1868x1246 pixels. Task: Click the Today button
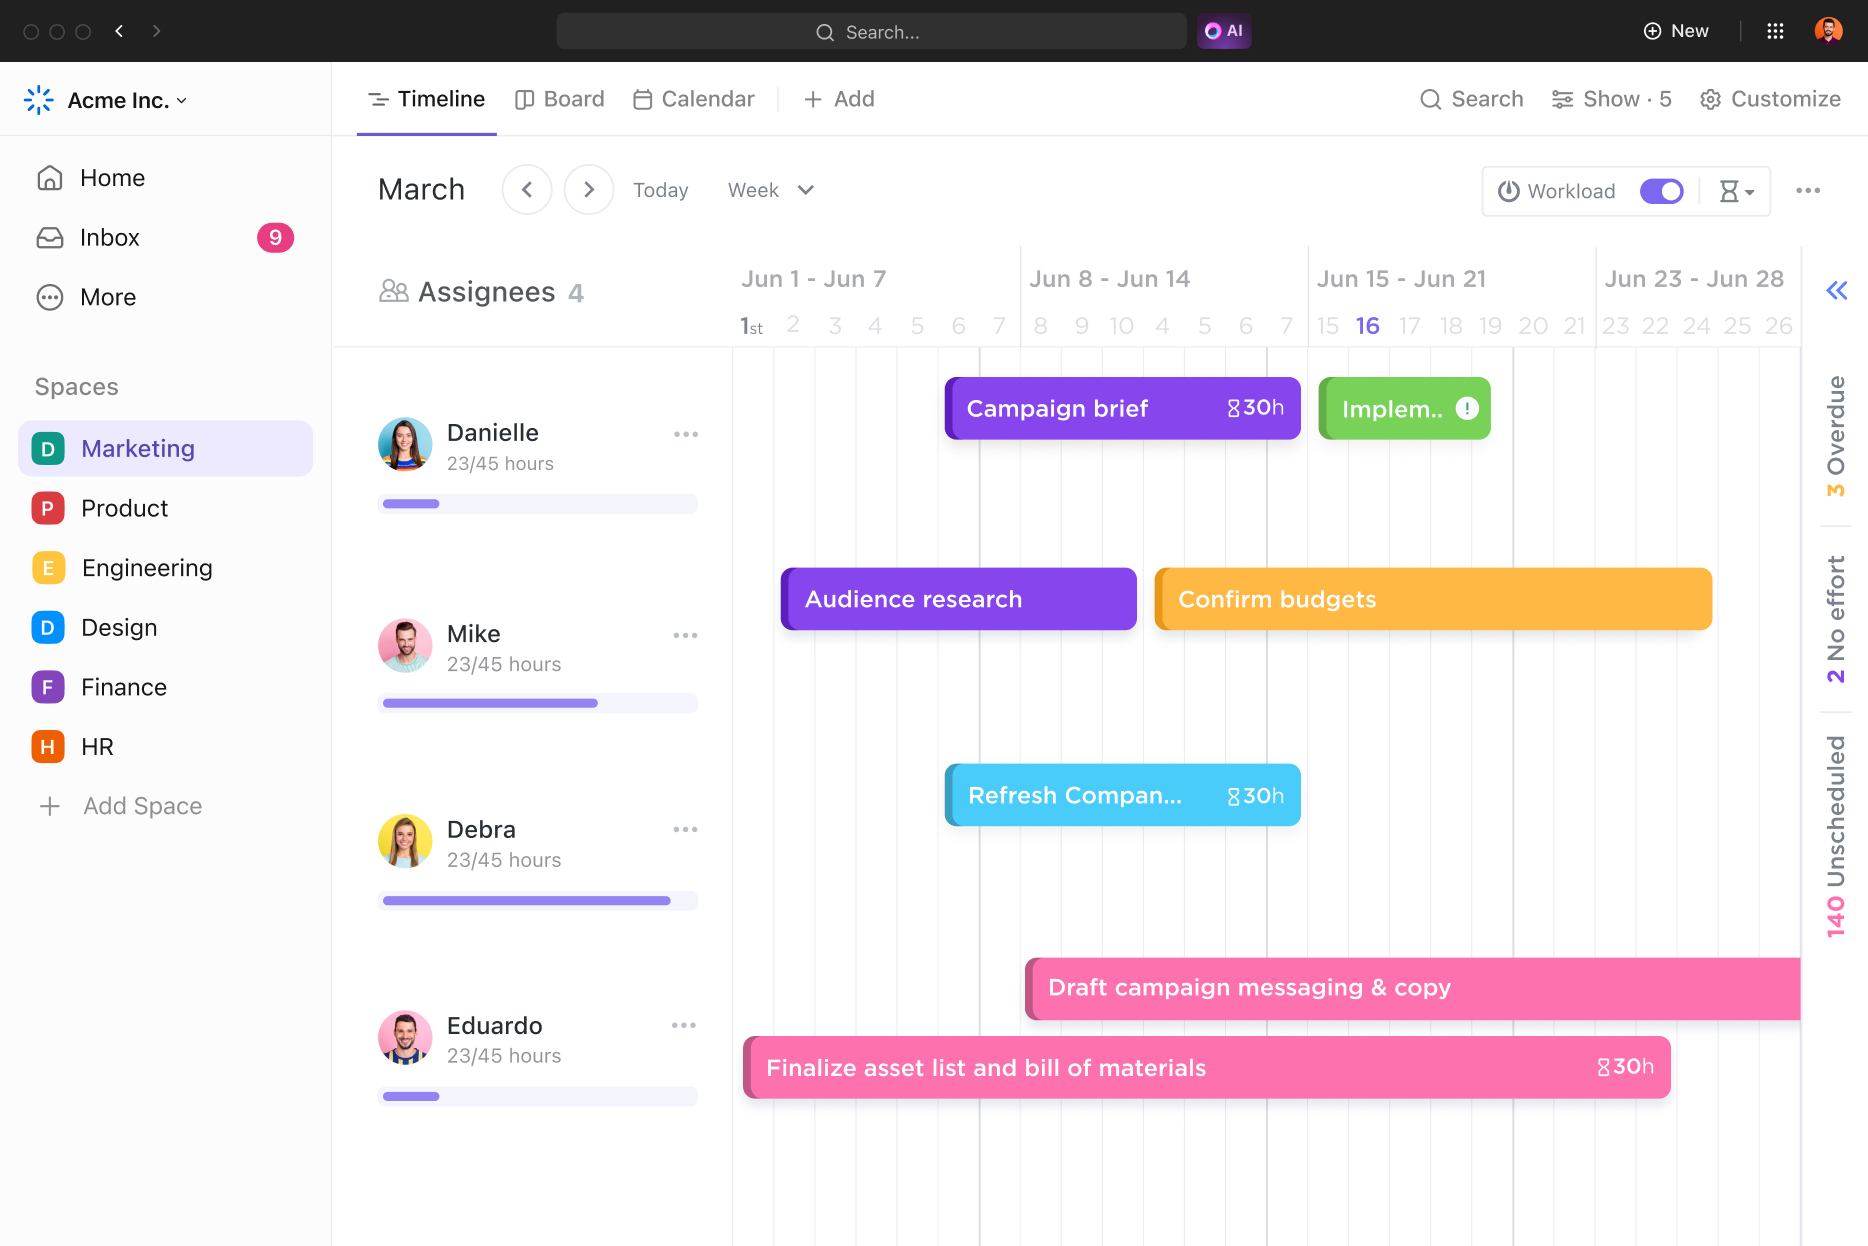pos(660,190)
